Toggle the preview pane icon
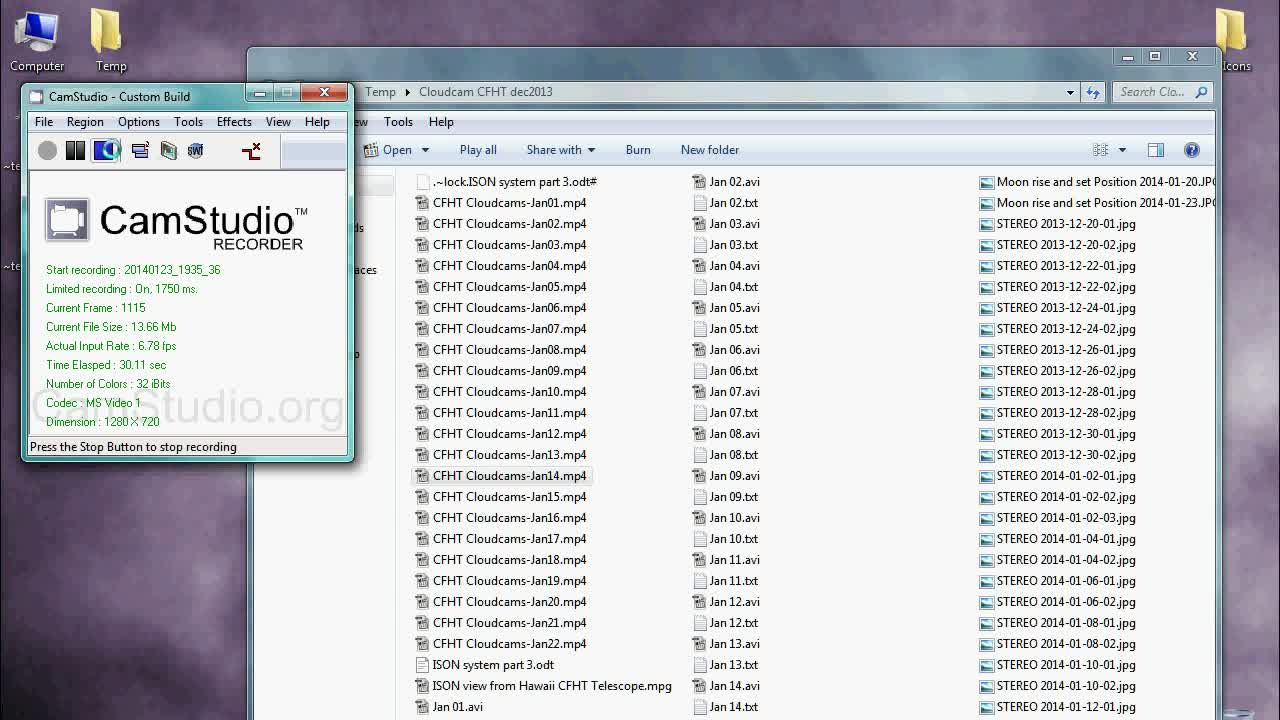Viewport: 1280px width, 720px height. click(1156, 150)
